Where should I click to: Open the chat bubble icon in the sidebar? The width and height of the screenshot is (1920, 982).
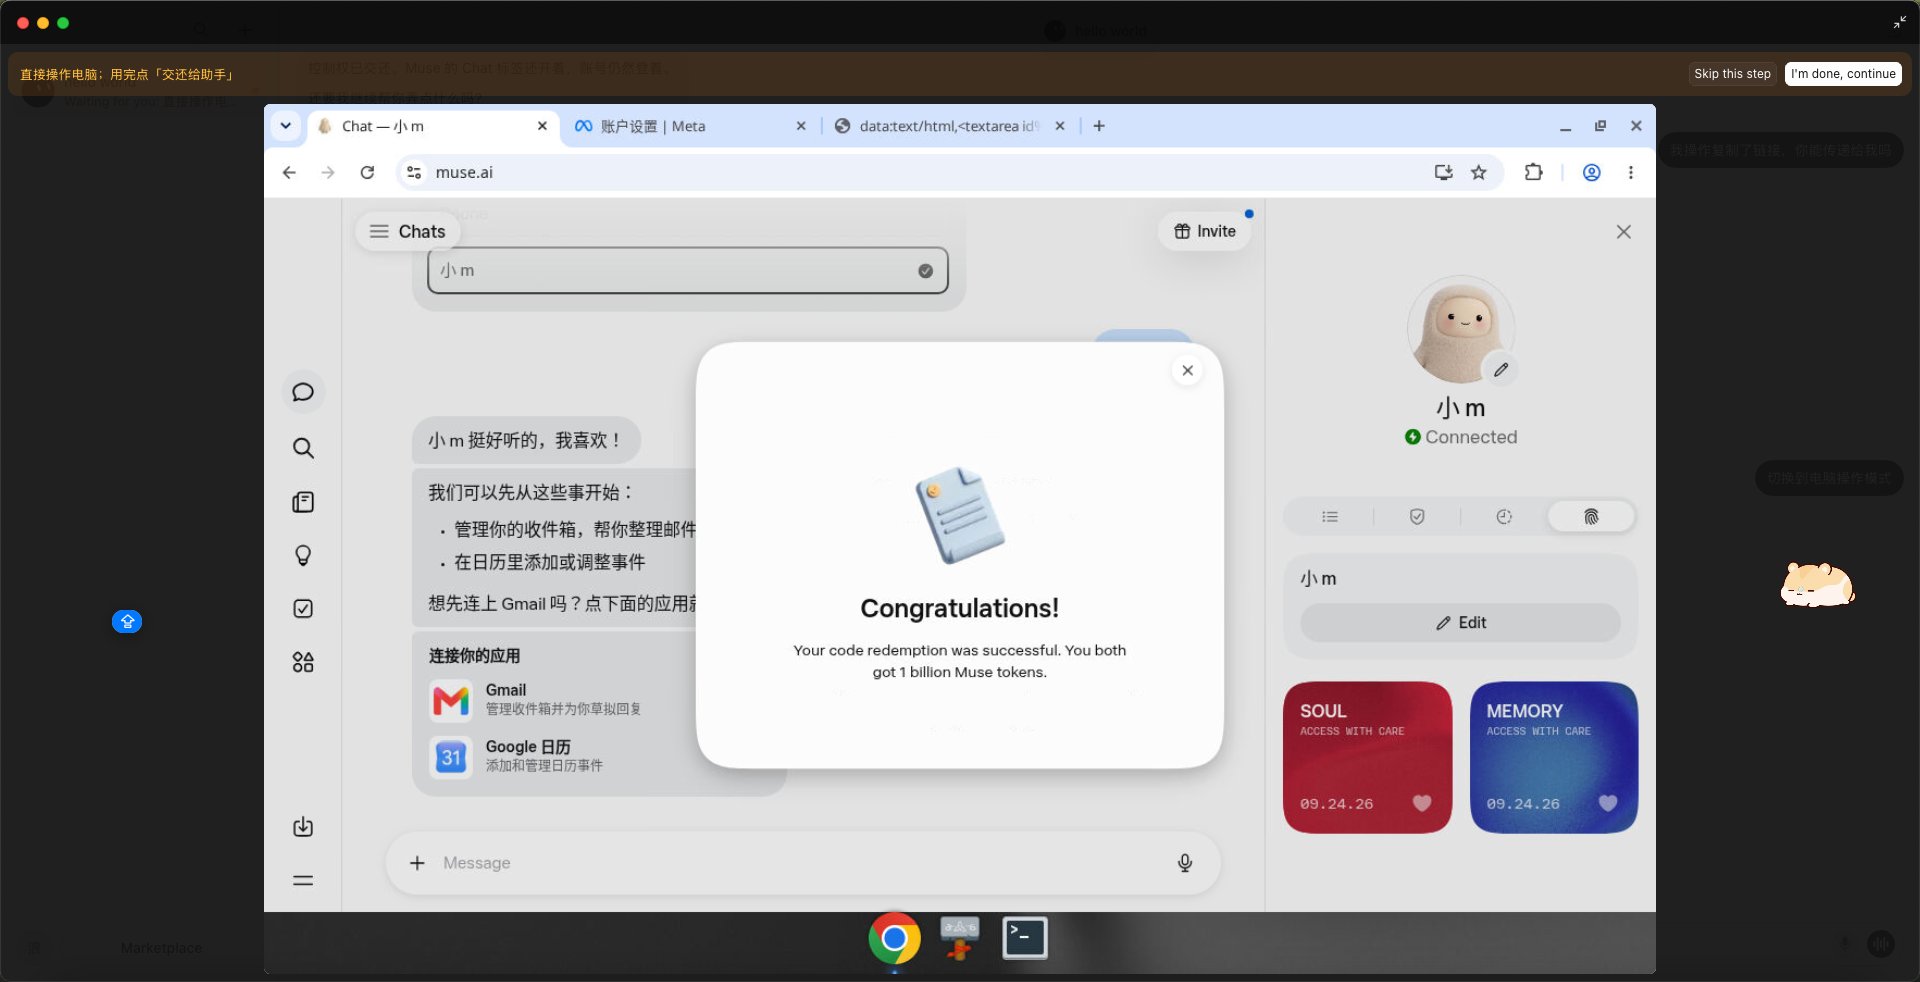303,392
